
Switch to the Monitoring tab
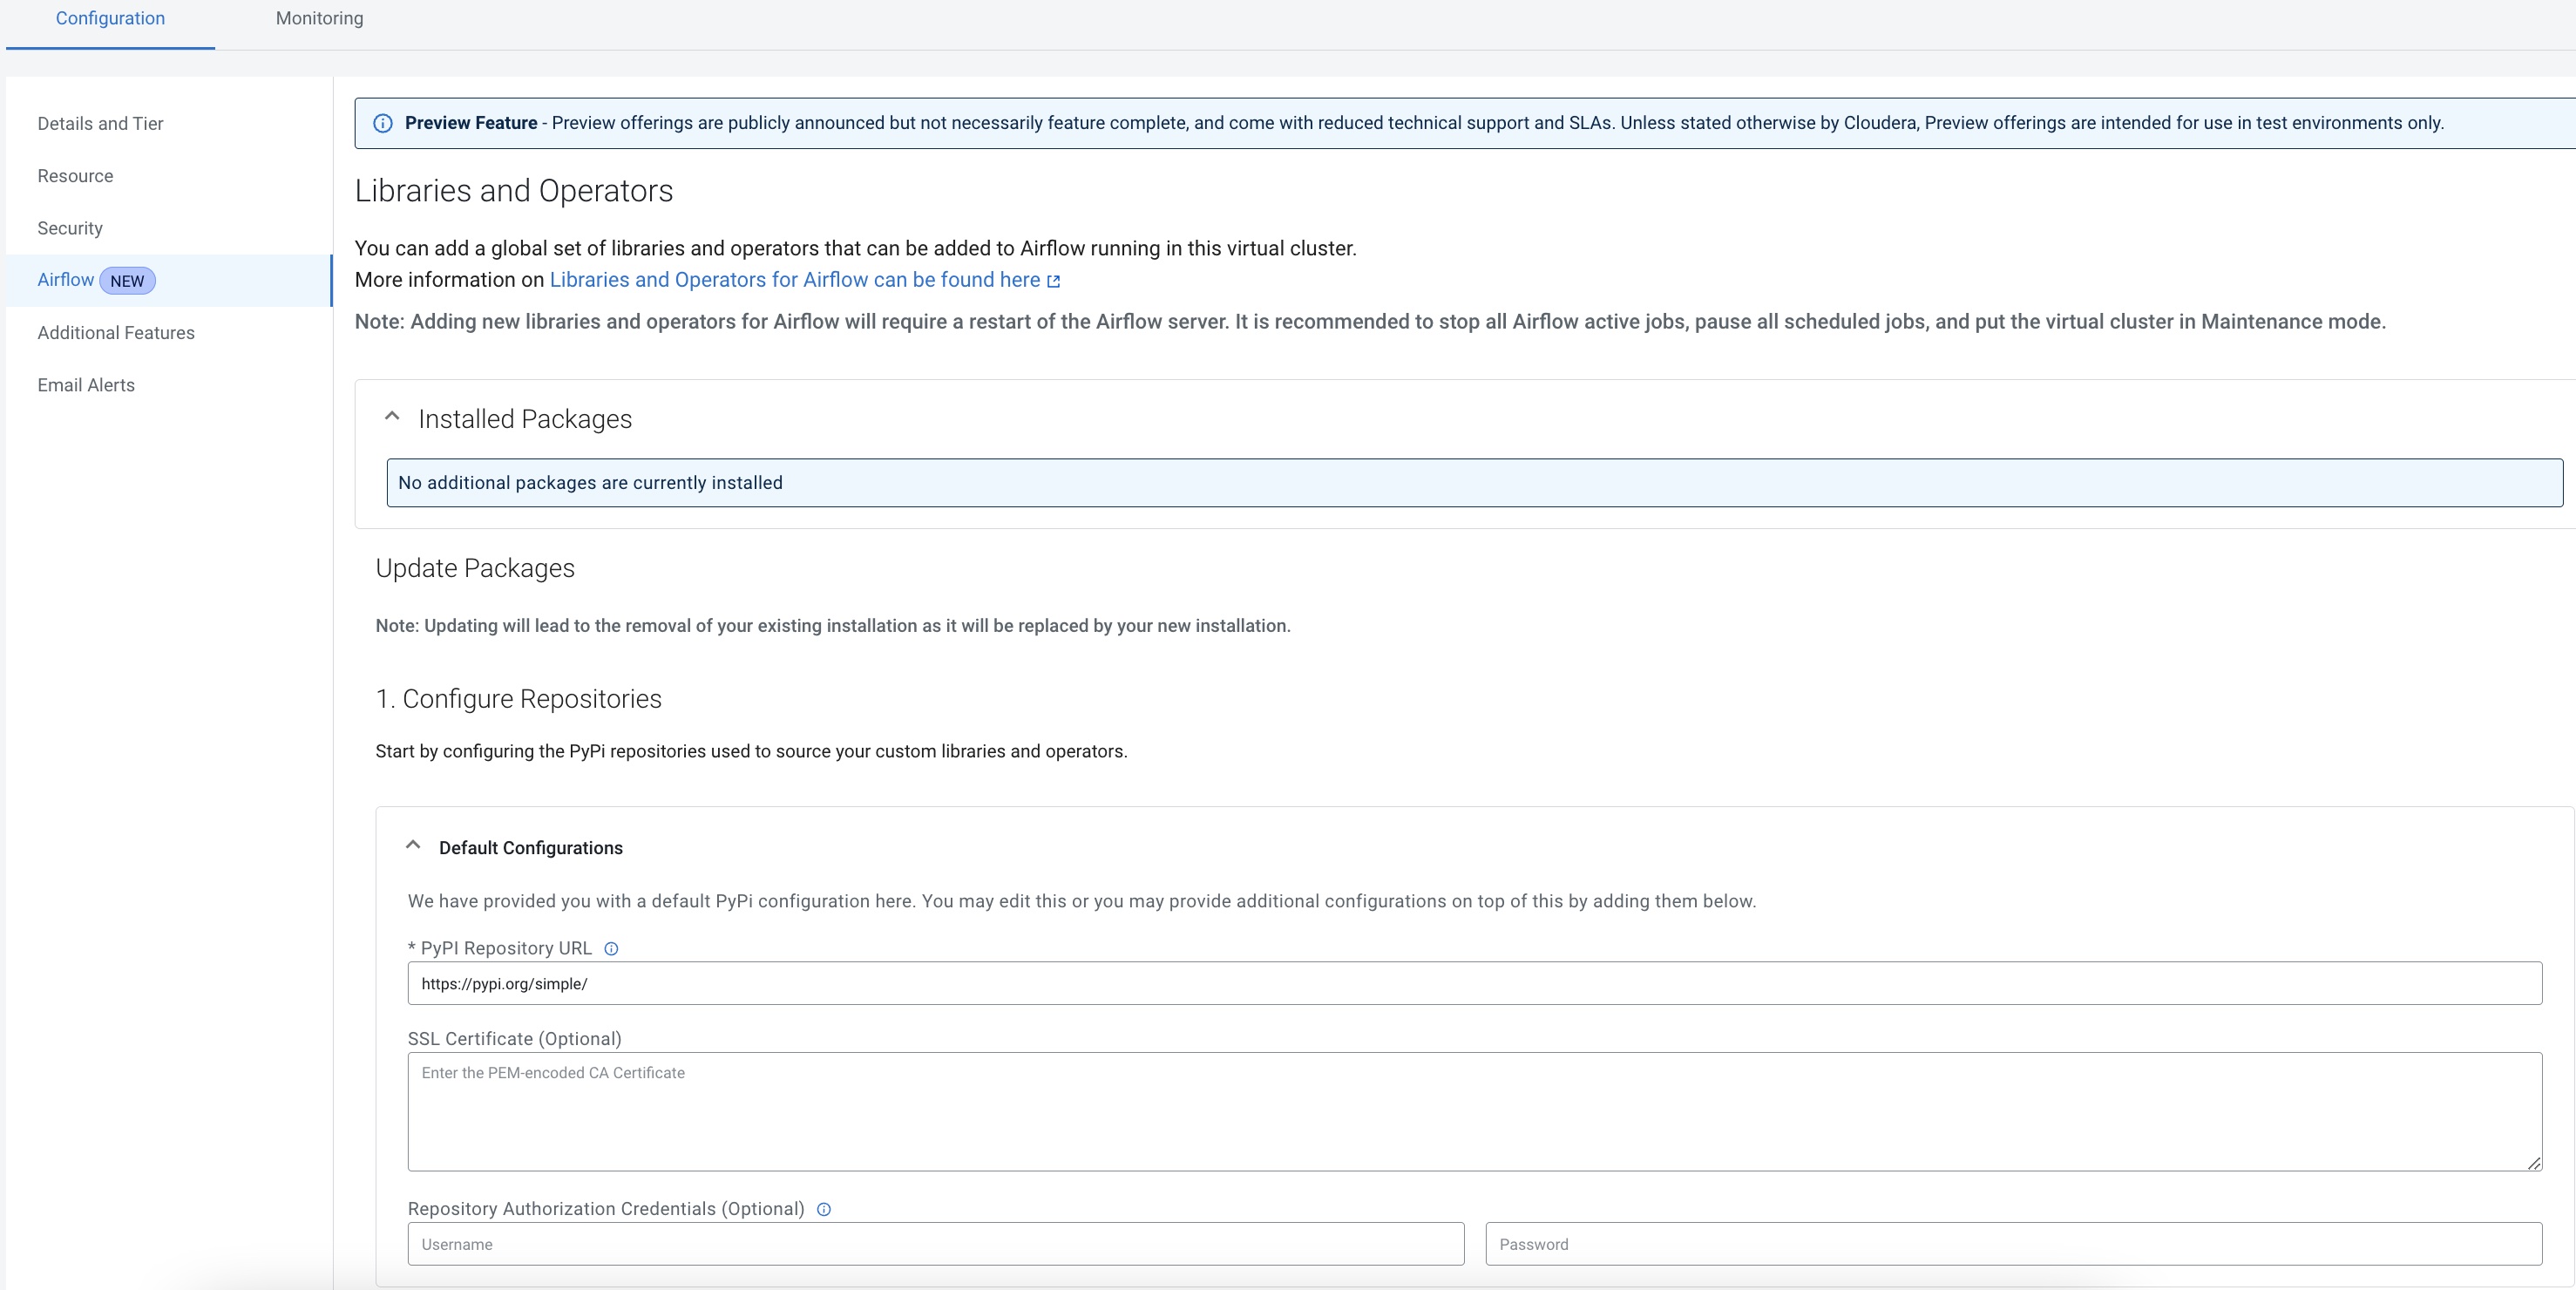coord(319,18)
